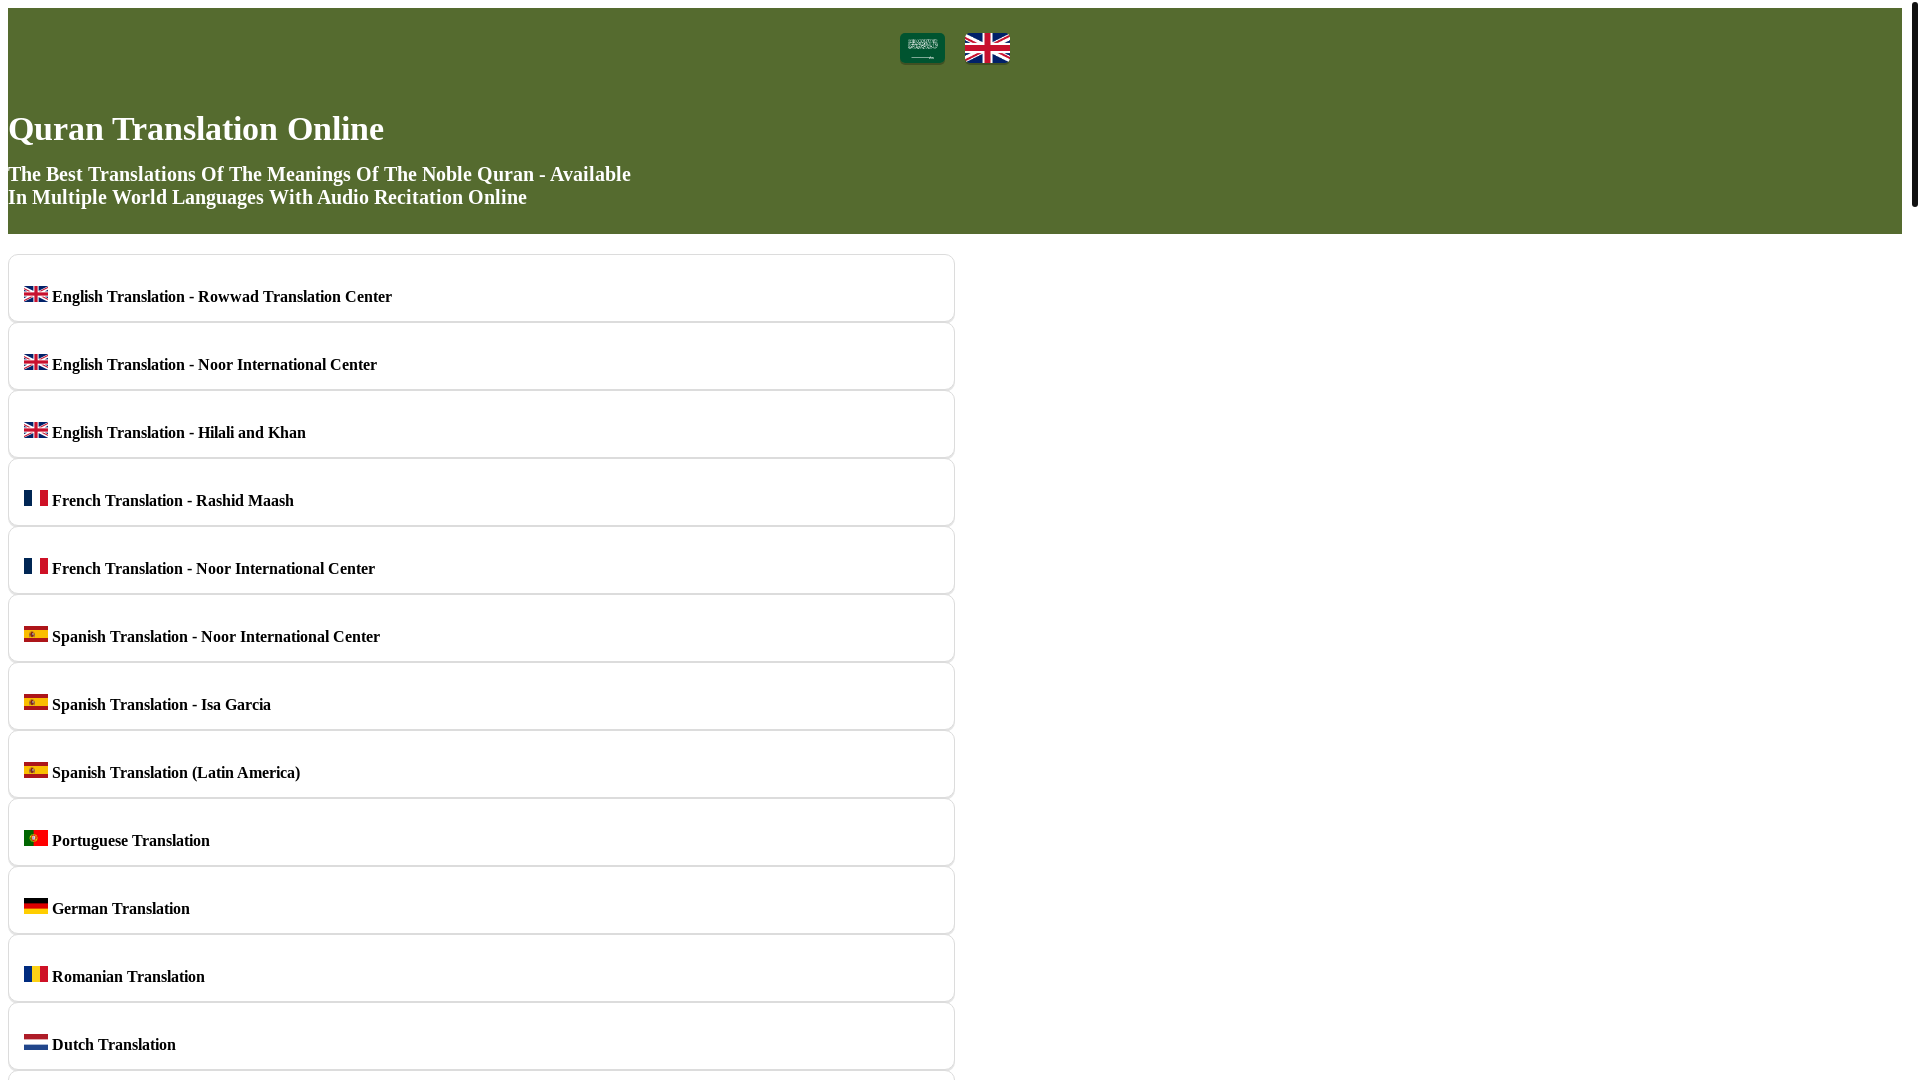Click UK flag beside Rowwad Translation Center
The image size is (1920, 1080).
[x=36, y=294]
